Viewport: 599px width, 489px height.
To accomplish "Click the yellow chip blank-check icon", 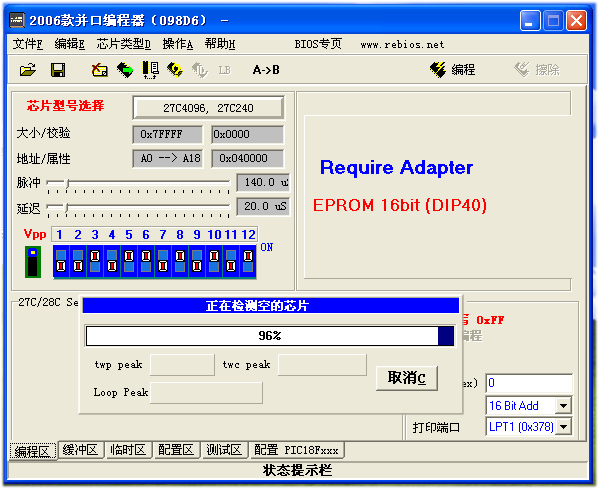I will pos(175,70).
